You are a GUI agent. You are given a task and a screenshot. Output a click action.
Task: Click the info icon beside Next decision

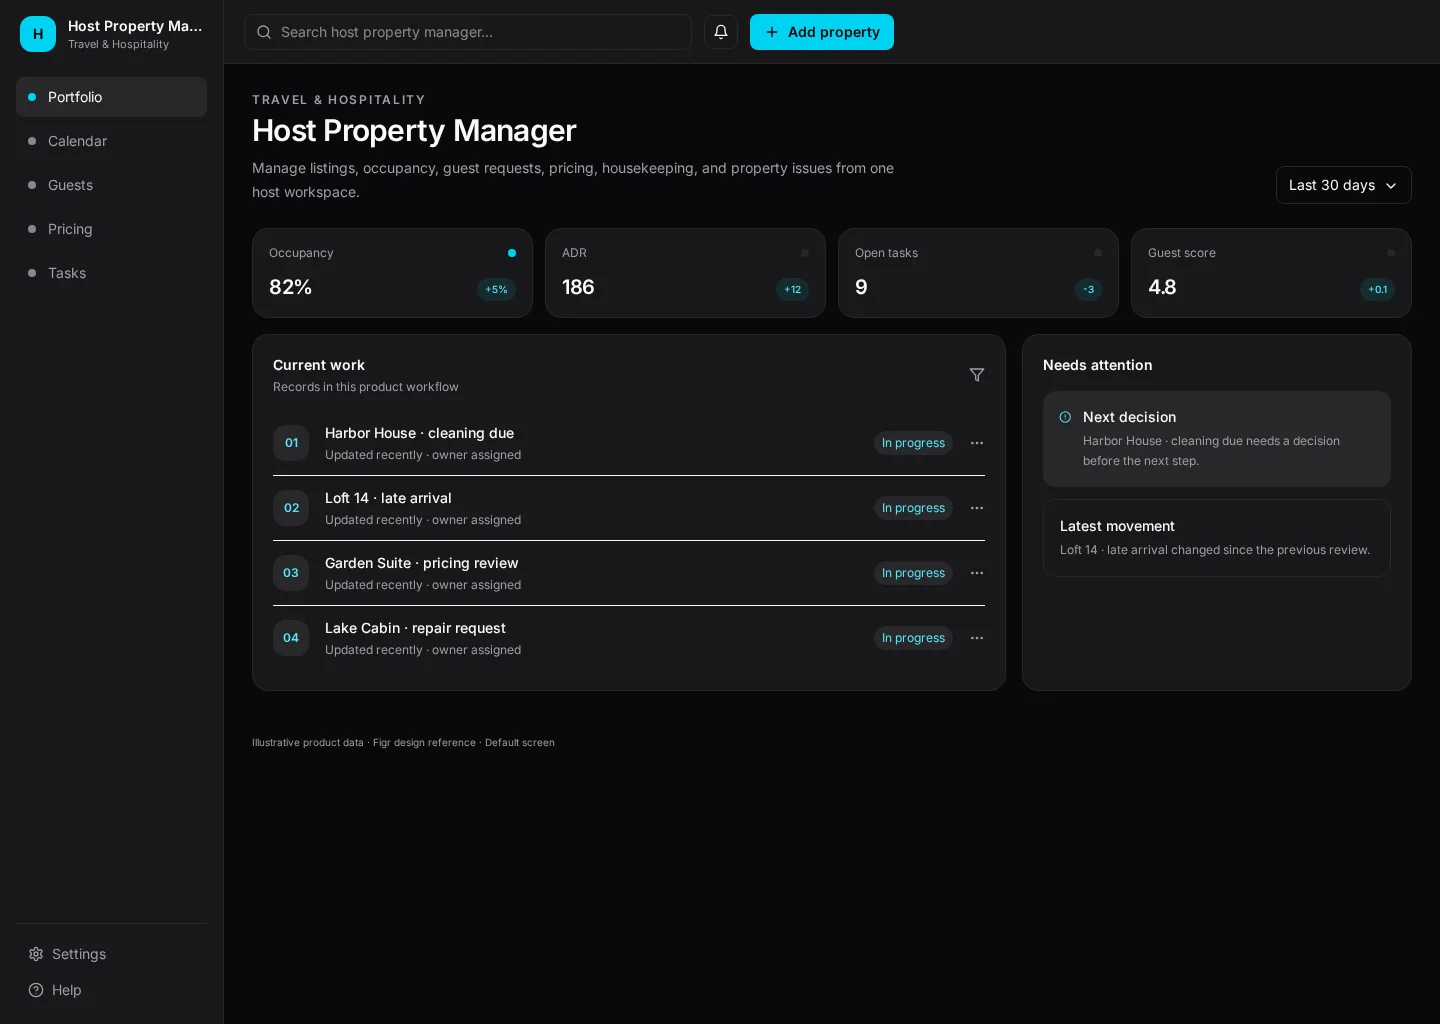pos(1065,417)
